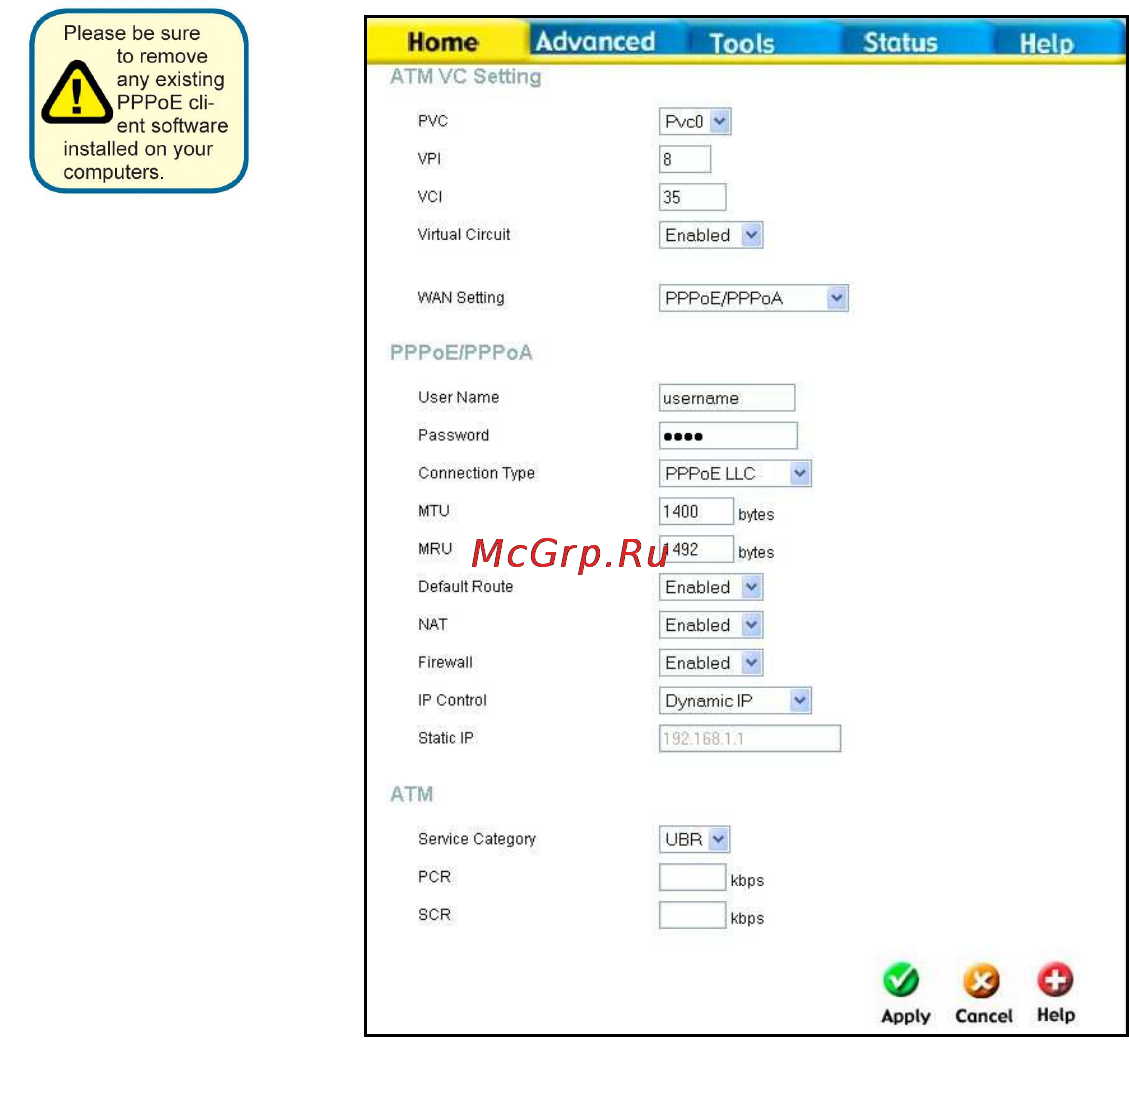Viewport: 1129px width, 1104px height.
Task: Click the Service Category label
Action: [477, 839]
